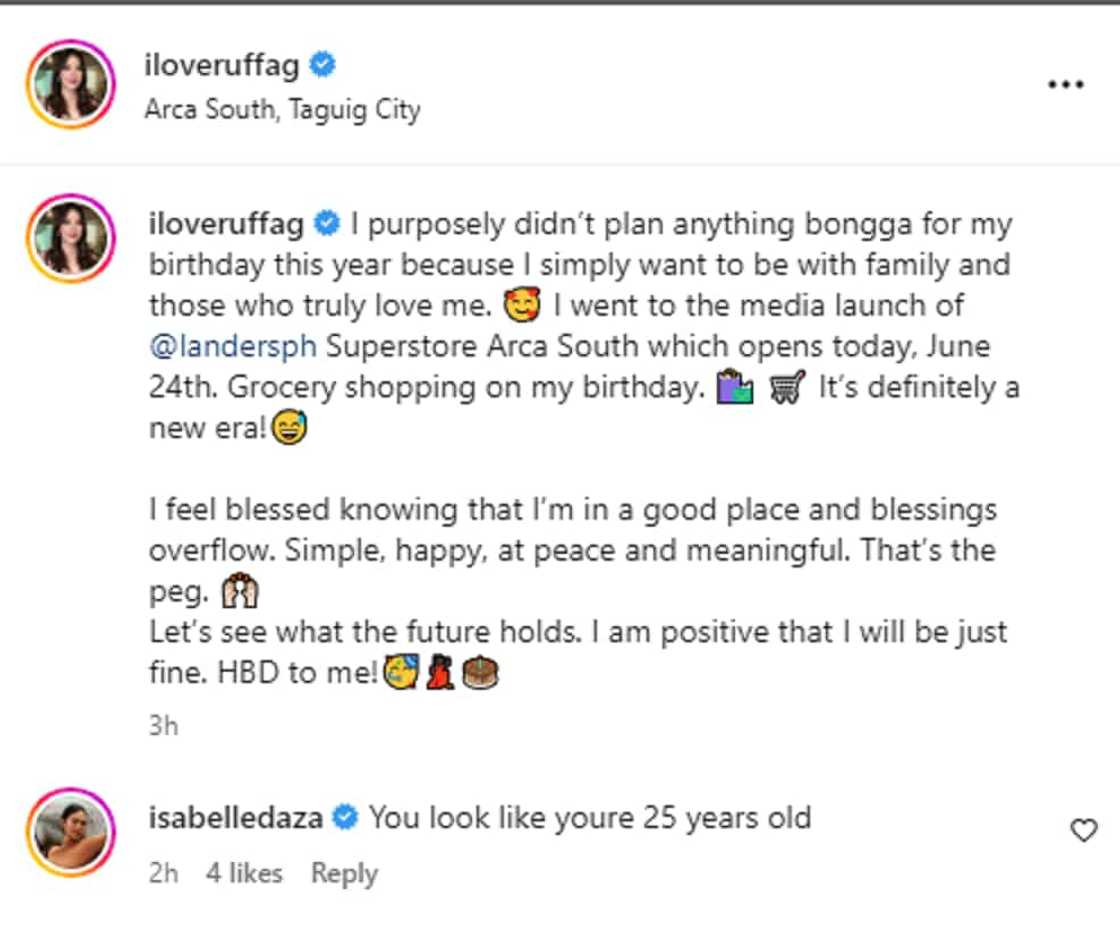Viewport: 1120px width, 930px height.
Task: Click the 3h post timestamp
Action: tap(163, 726)
